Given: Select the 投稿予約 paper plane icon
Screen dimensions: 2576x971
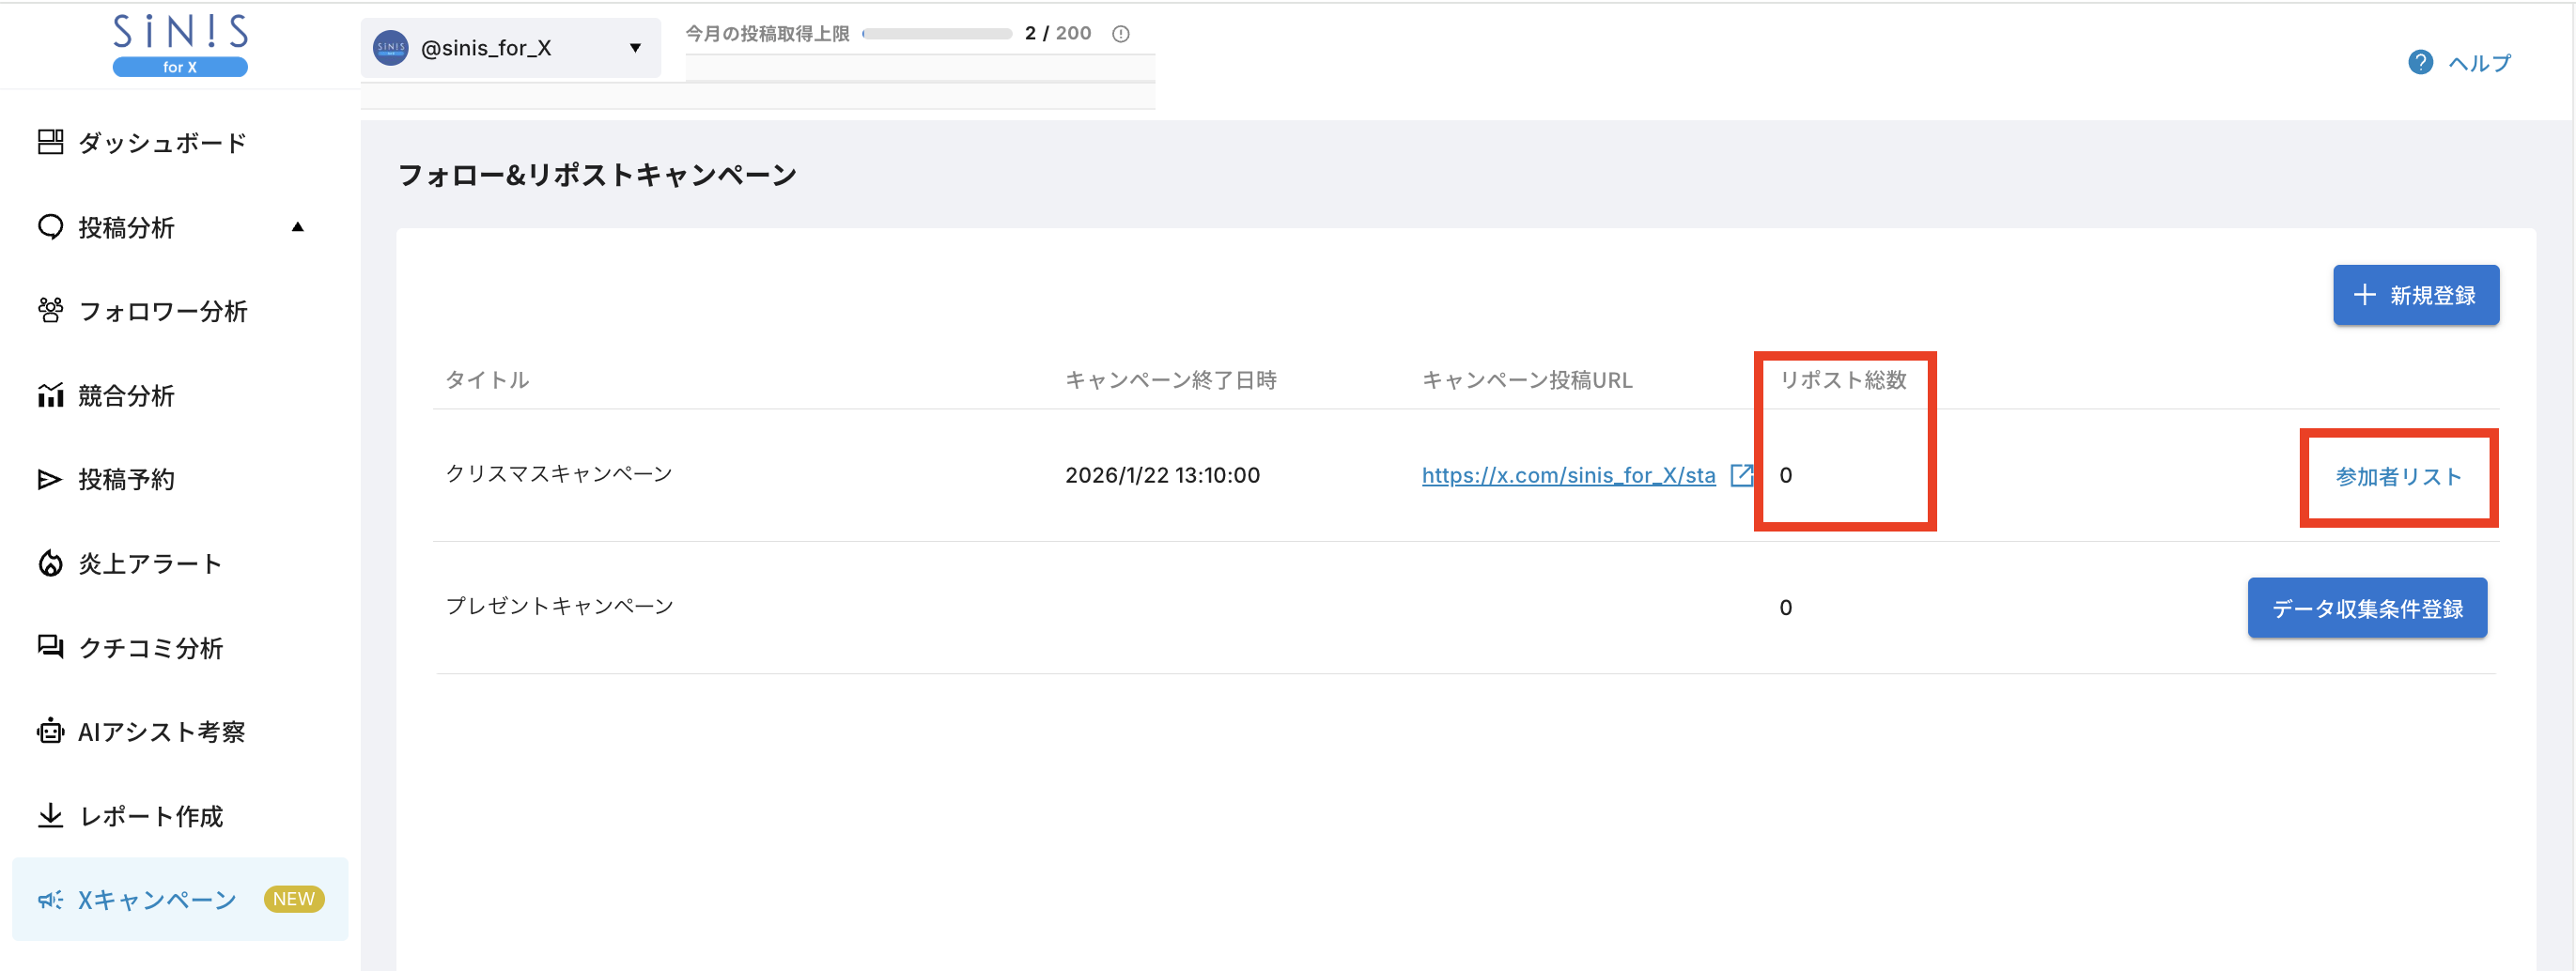Looking at the screenshot, I should pyautogui.click(x=51, y=479).
